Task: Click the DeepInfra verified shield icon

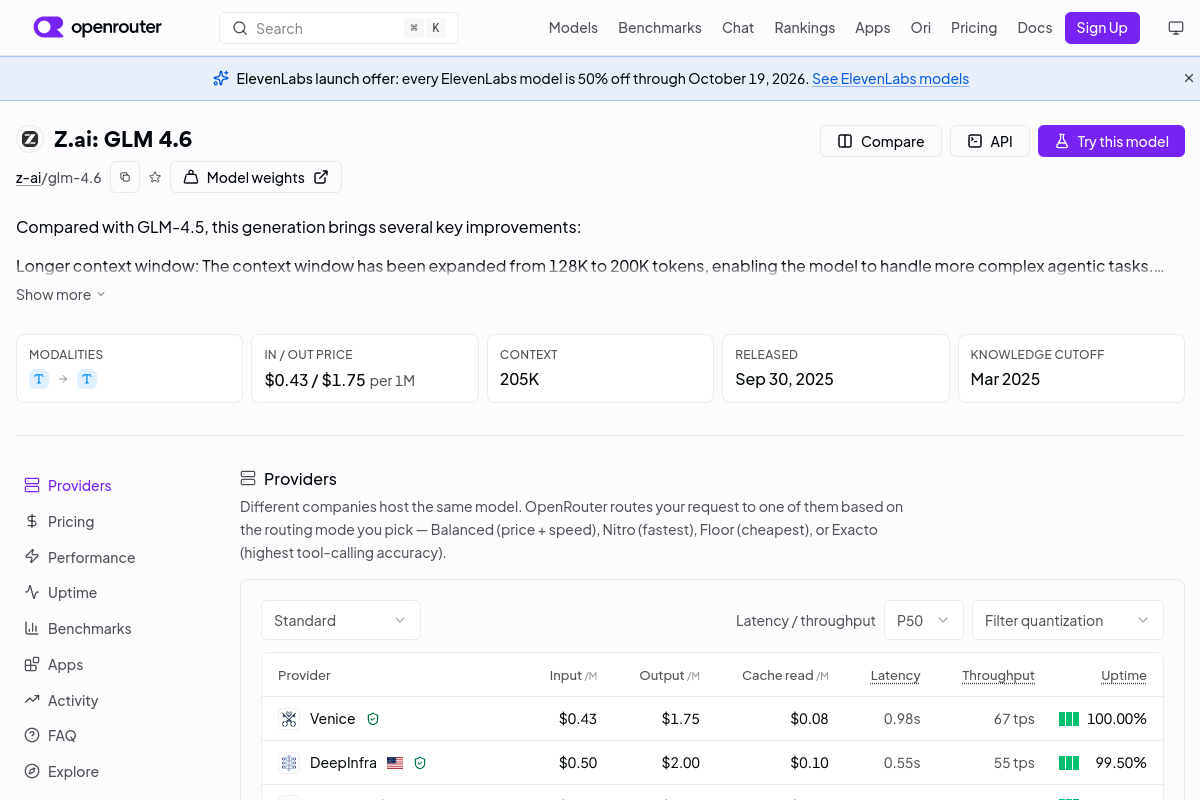Action: click(420, 763)
